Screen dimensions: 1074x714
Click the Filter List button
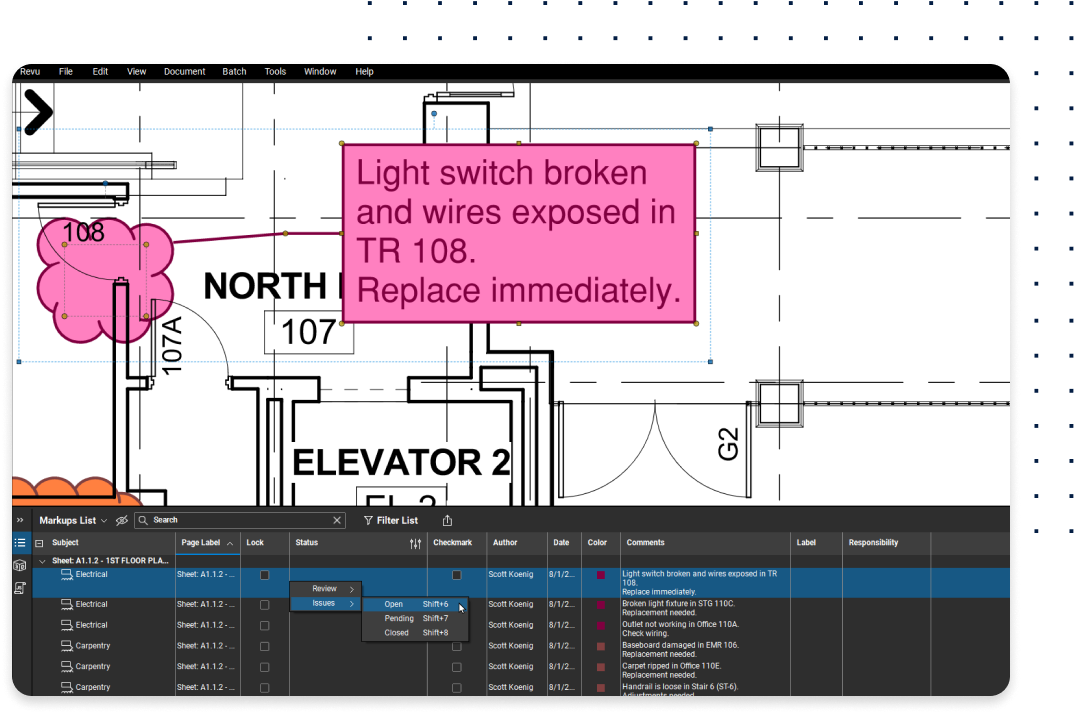pyautogui.click(x=390, y=520)
